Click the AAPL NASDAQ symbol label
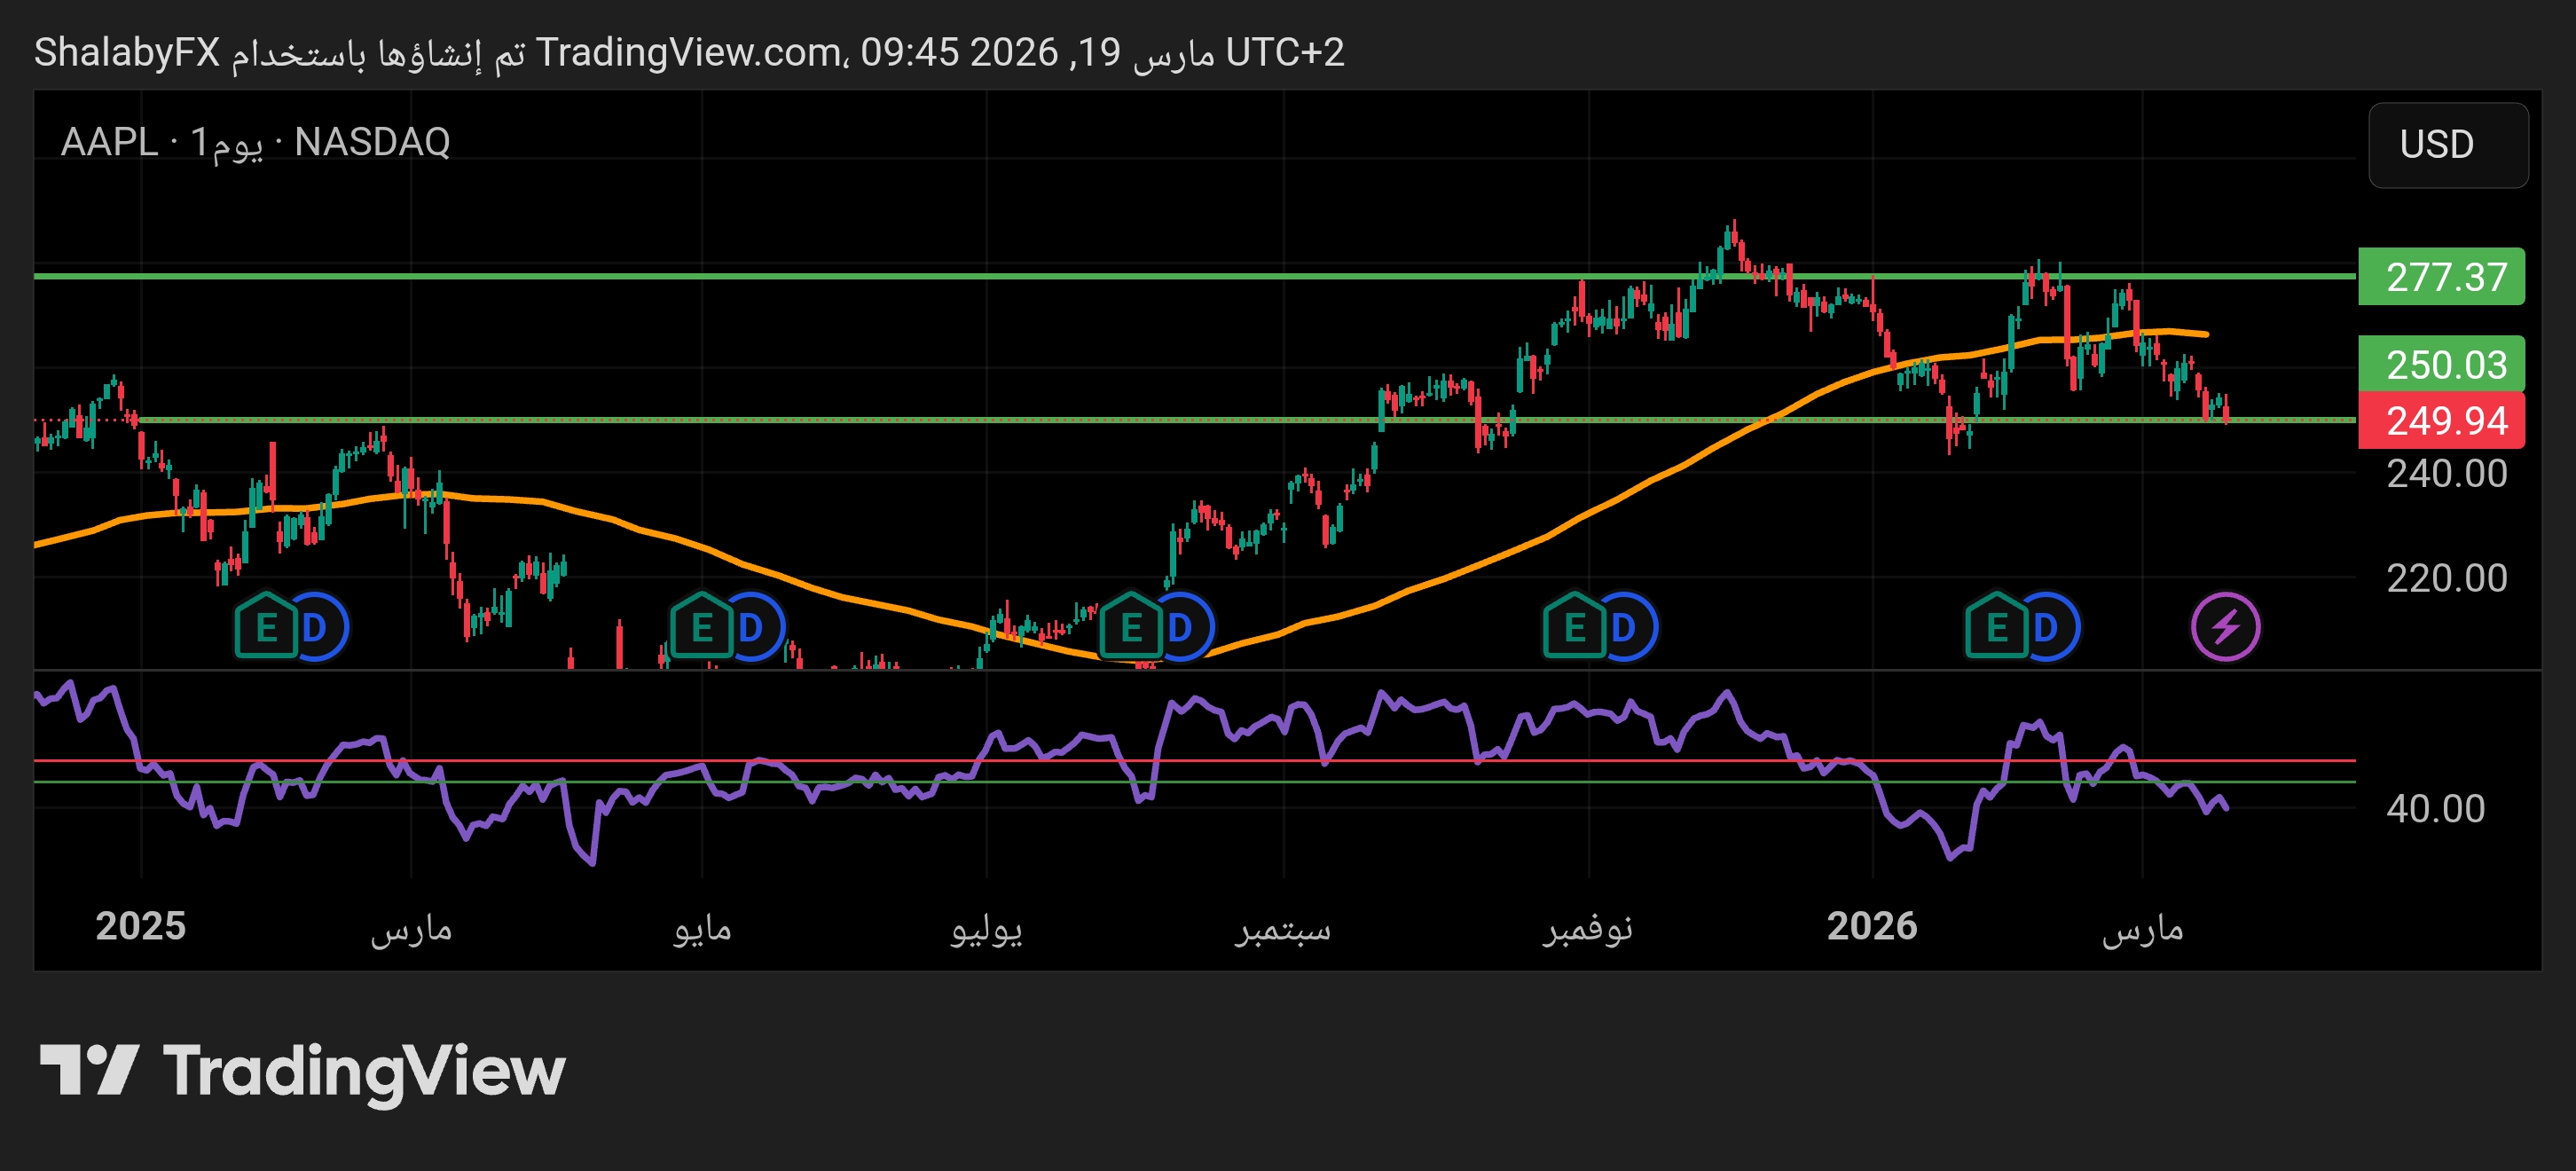Screen dimensions: 2576x1171 (x=255, y=143)
